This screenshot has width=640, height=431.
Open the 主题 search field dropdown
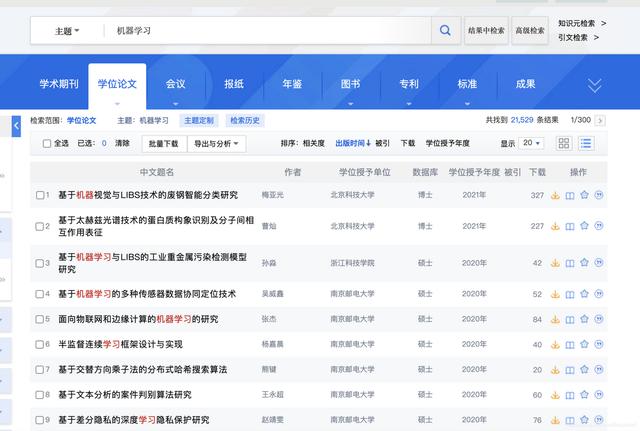[x=67, y=31]
